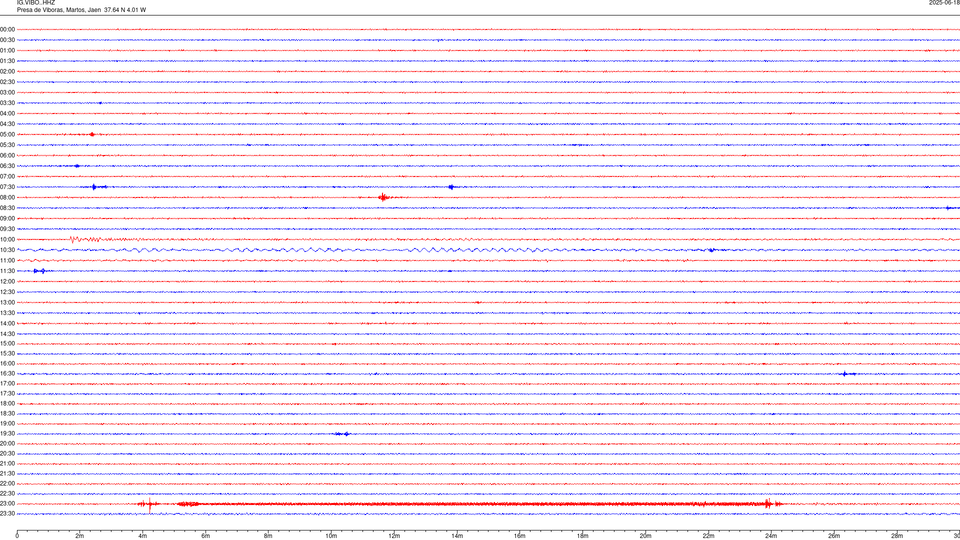Click the 18m tick on the time axis
The image size is (960, 540).
(582, 536)
